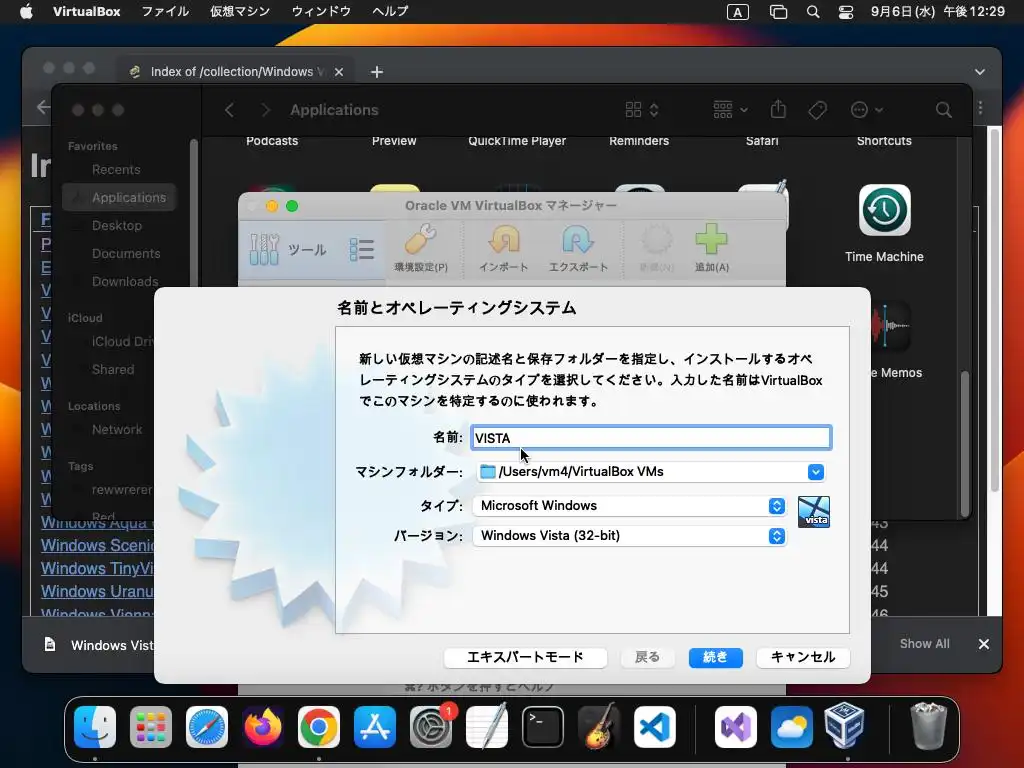
Task: Click Finder tags icon
Action: (x=818, y=110)
